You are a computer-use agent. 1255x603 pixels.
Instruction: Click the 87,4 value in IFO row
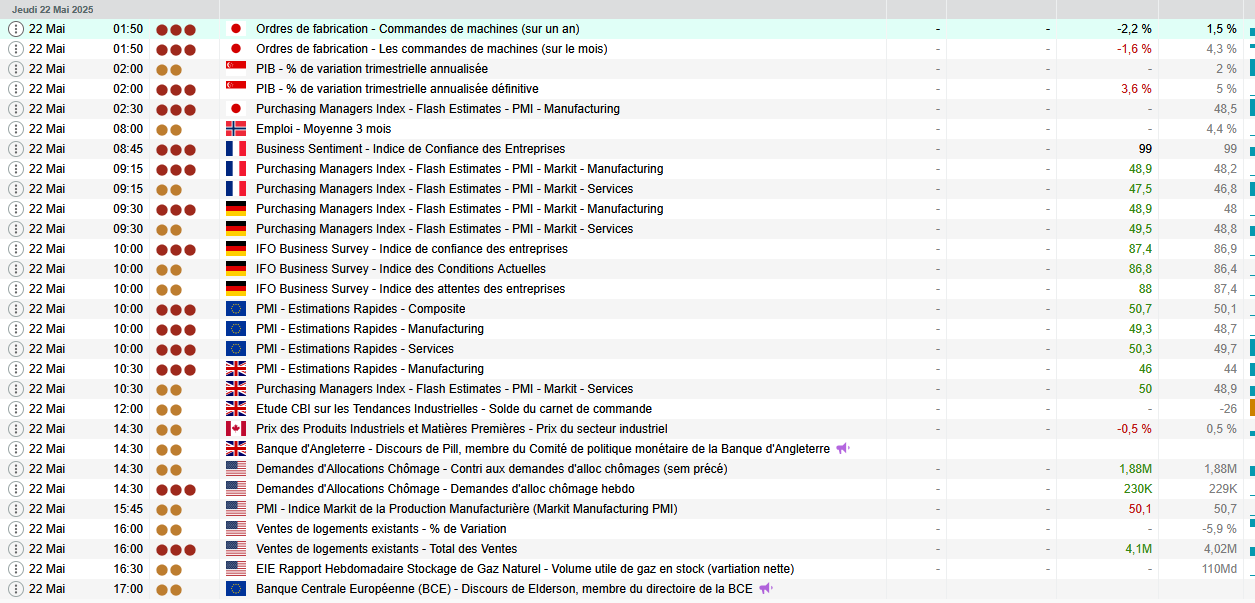(1140, 249)
